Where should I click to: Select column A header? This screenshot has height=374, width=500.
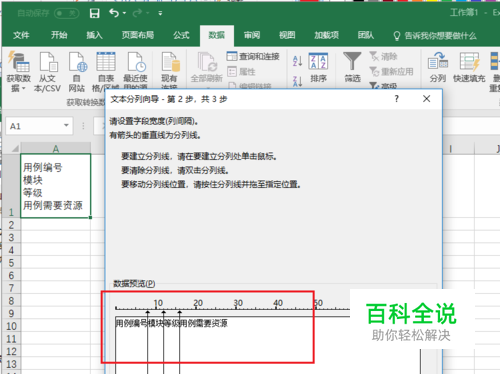pyautogui.click(x=56, y=148)
